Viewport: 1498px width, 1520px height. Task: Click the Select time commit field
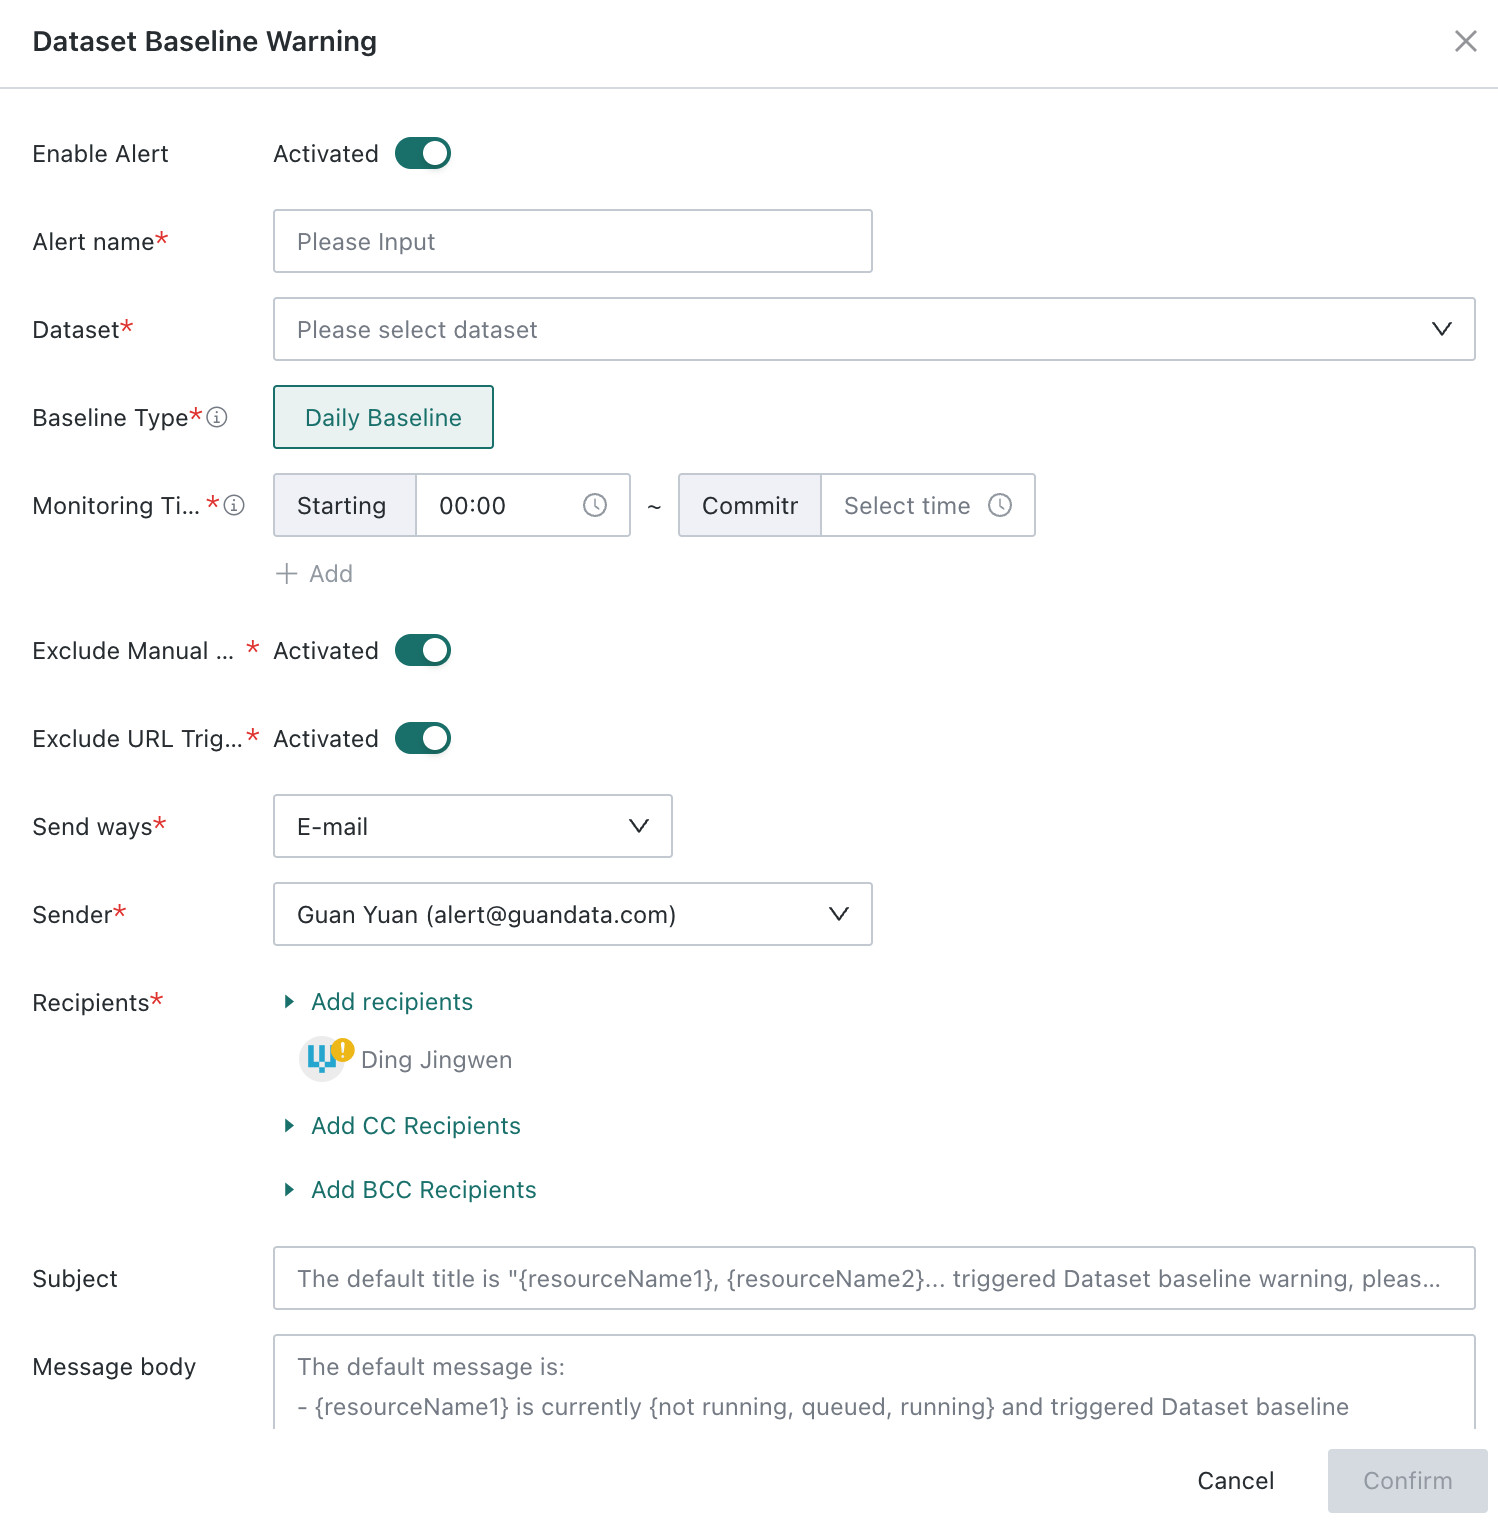point(927,505)
